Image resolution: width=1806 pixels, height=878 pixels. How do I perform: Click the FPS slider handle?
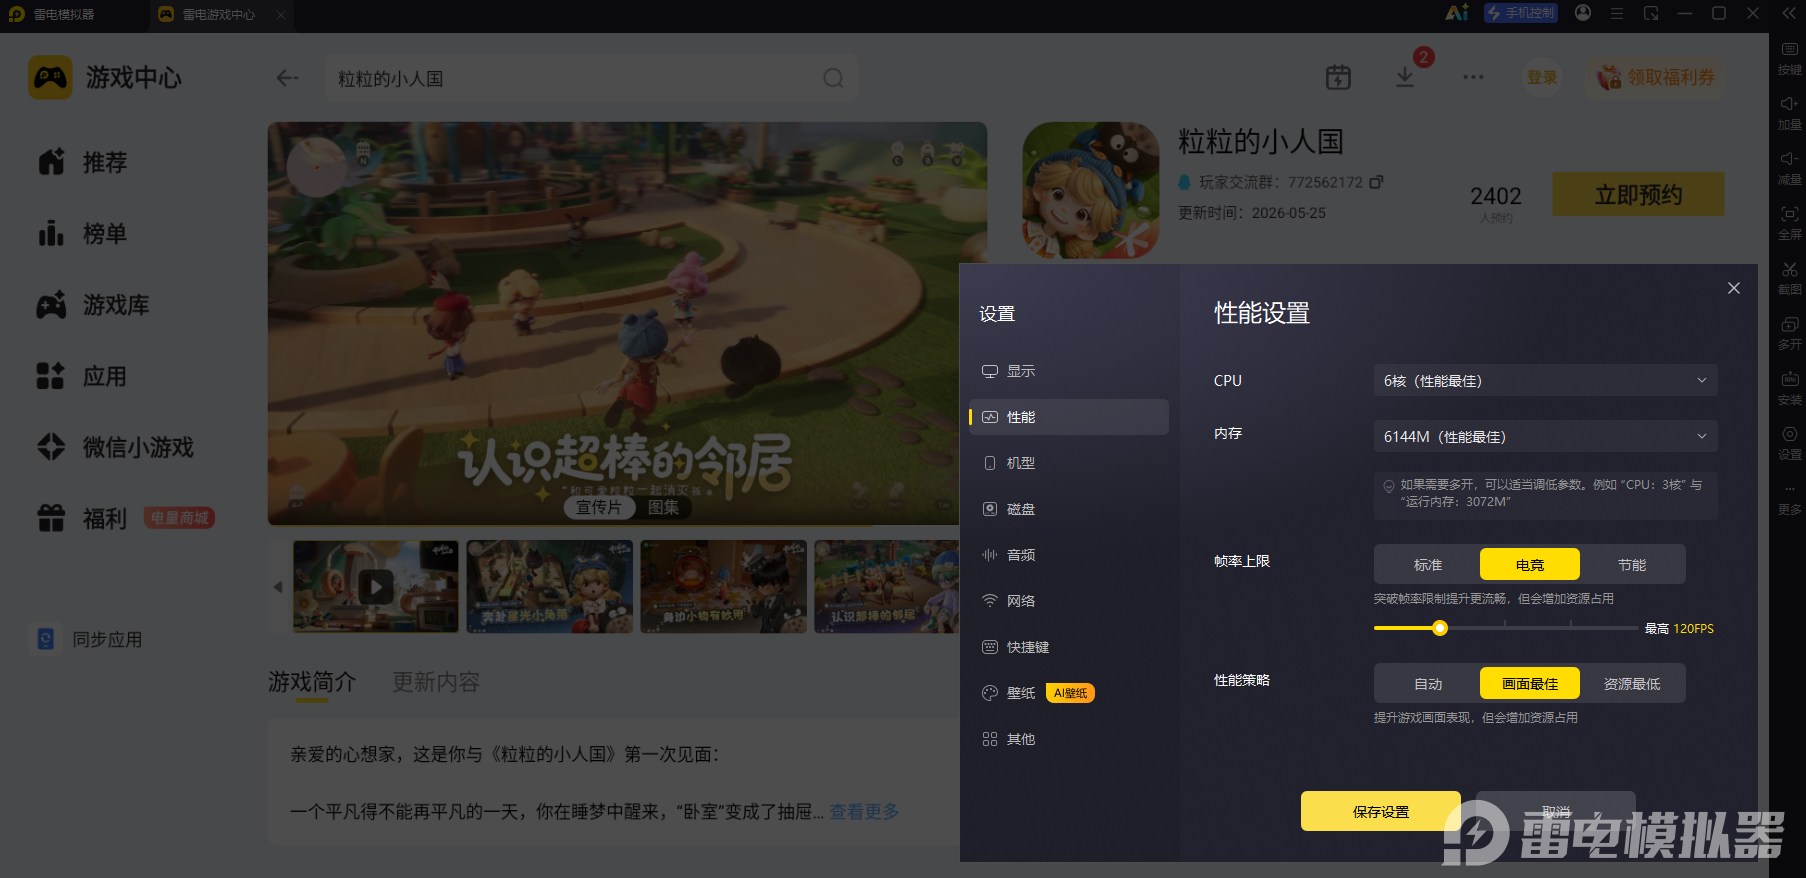(x=1440, y=628)
